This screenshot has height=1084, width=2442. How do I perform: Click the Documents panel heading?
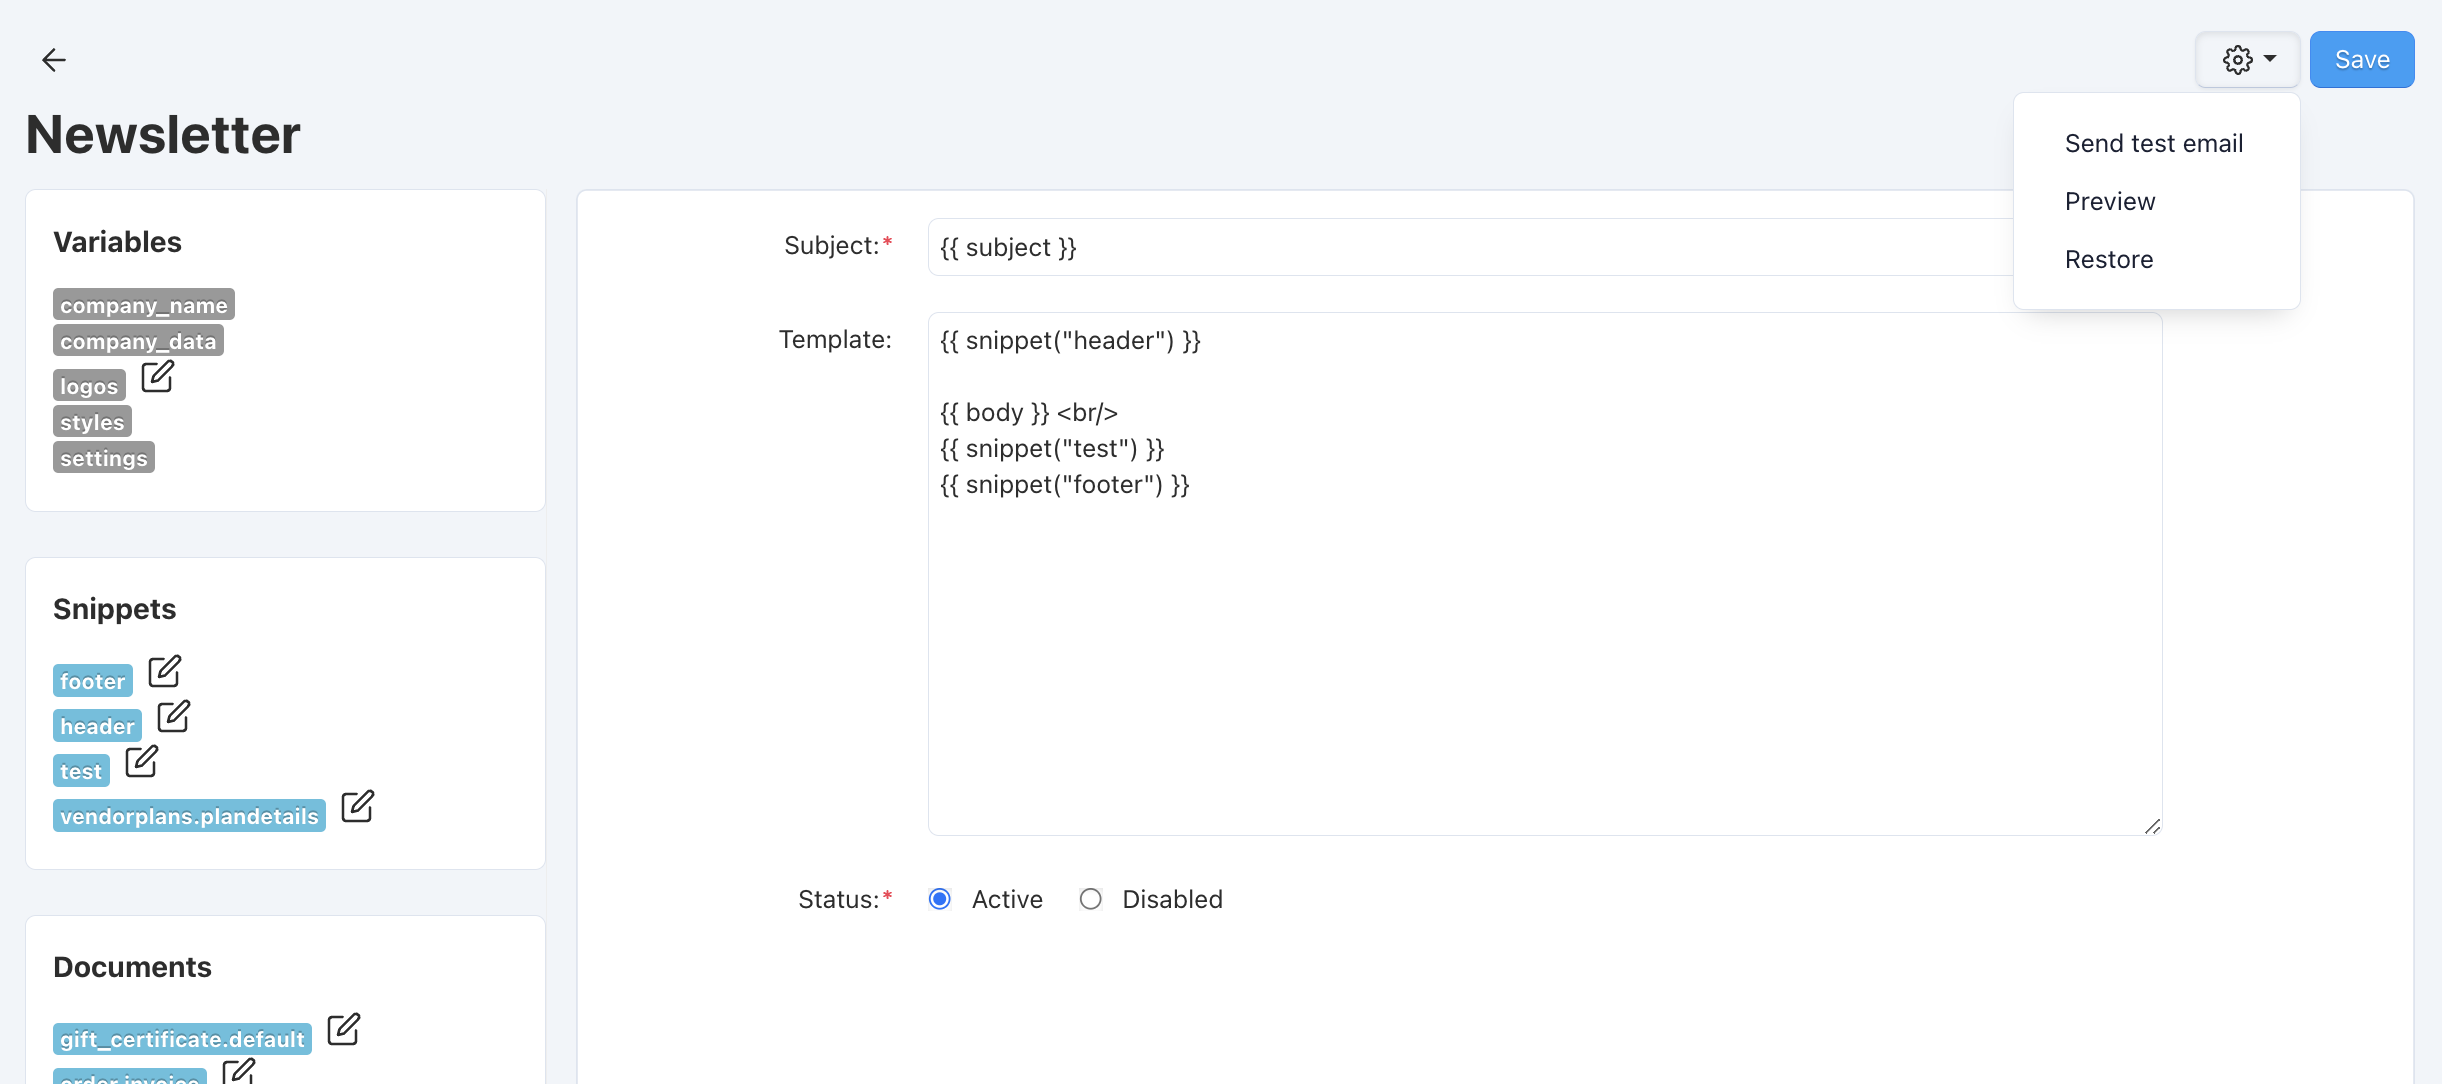pos(132,967)
